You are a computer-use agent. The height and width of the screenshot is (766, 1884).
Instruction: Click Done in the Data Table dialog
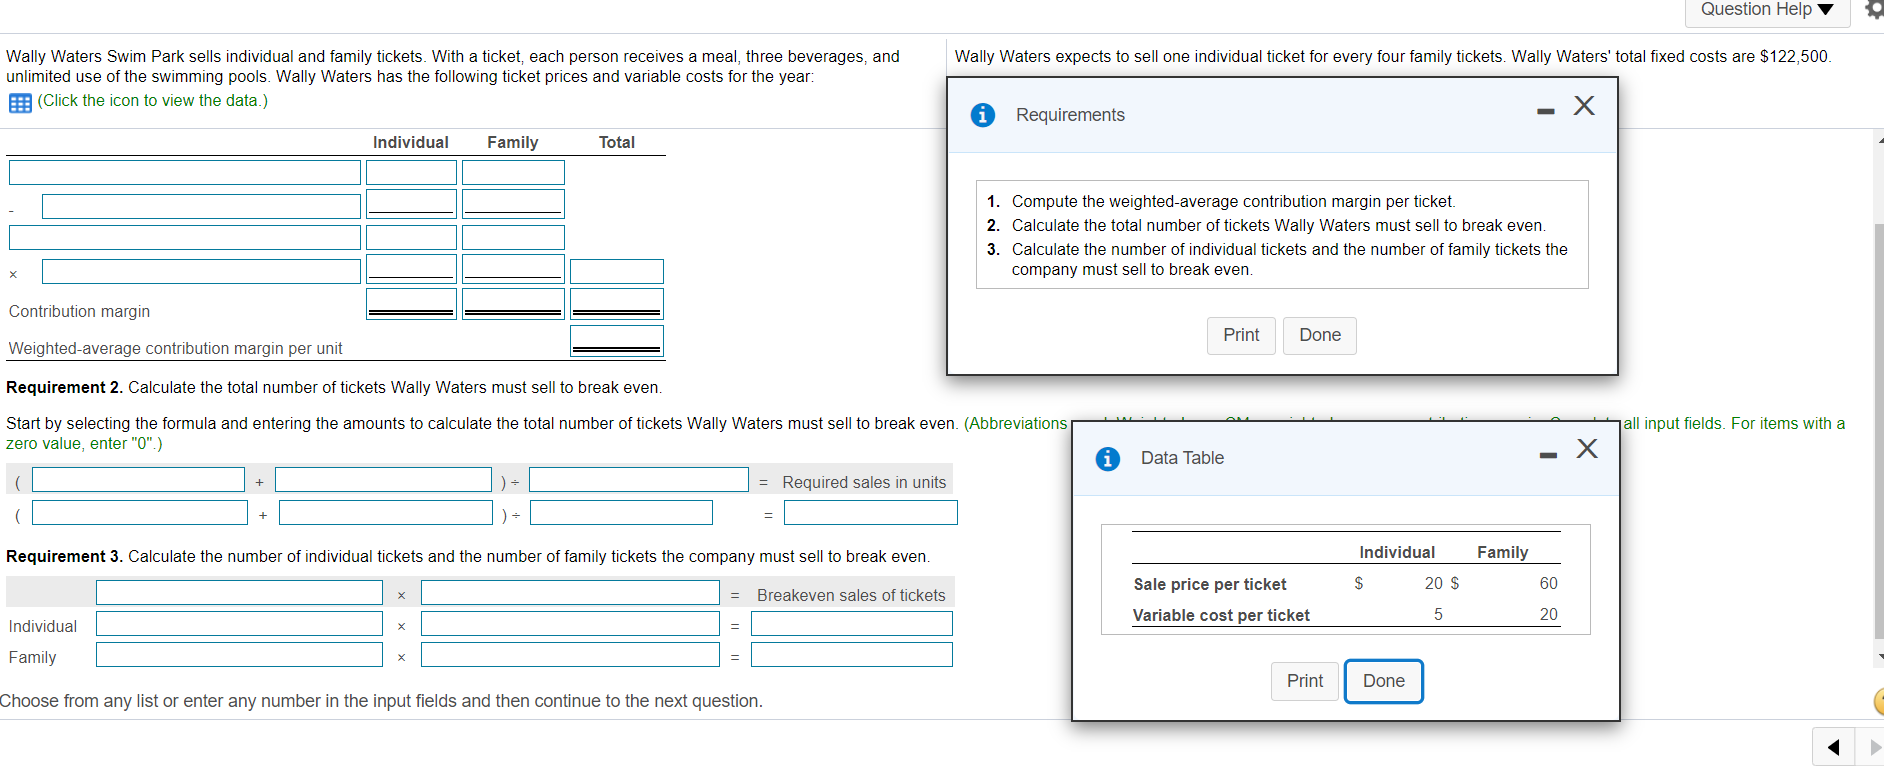click(1384, 681)
